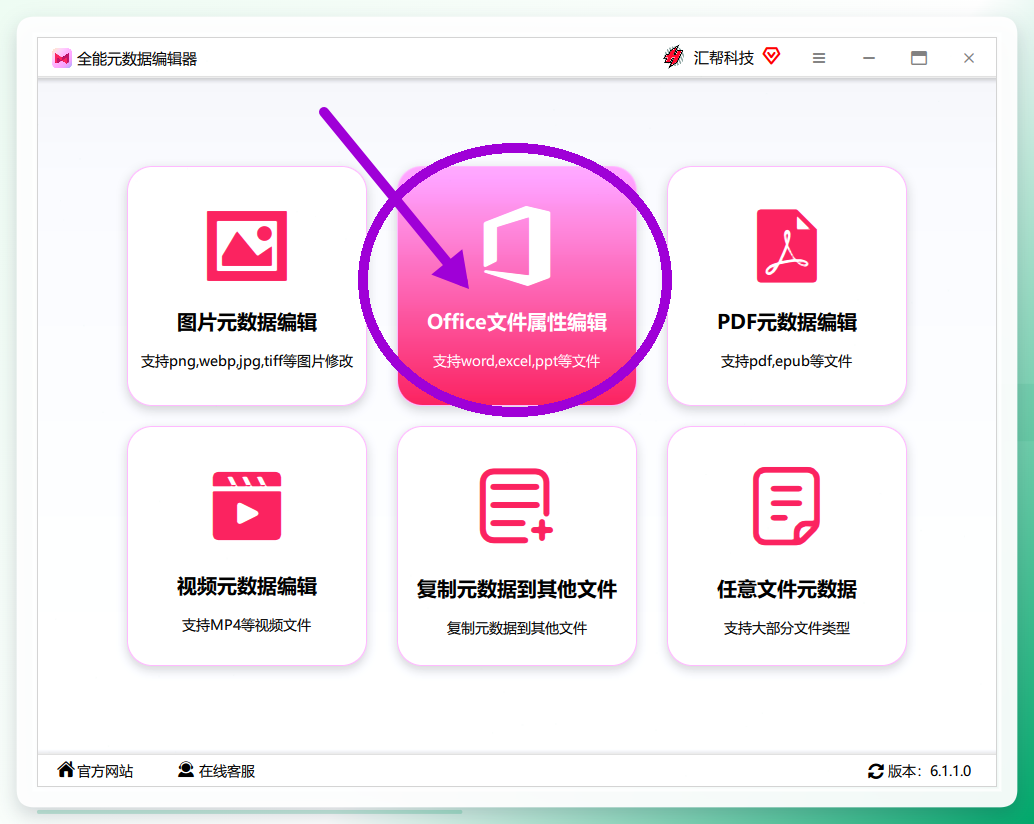Click the red heart VIP badge icon
This screenshot has height=824, width=1034.
(x=772, y=56)
